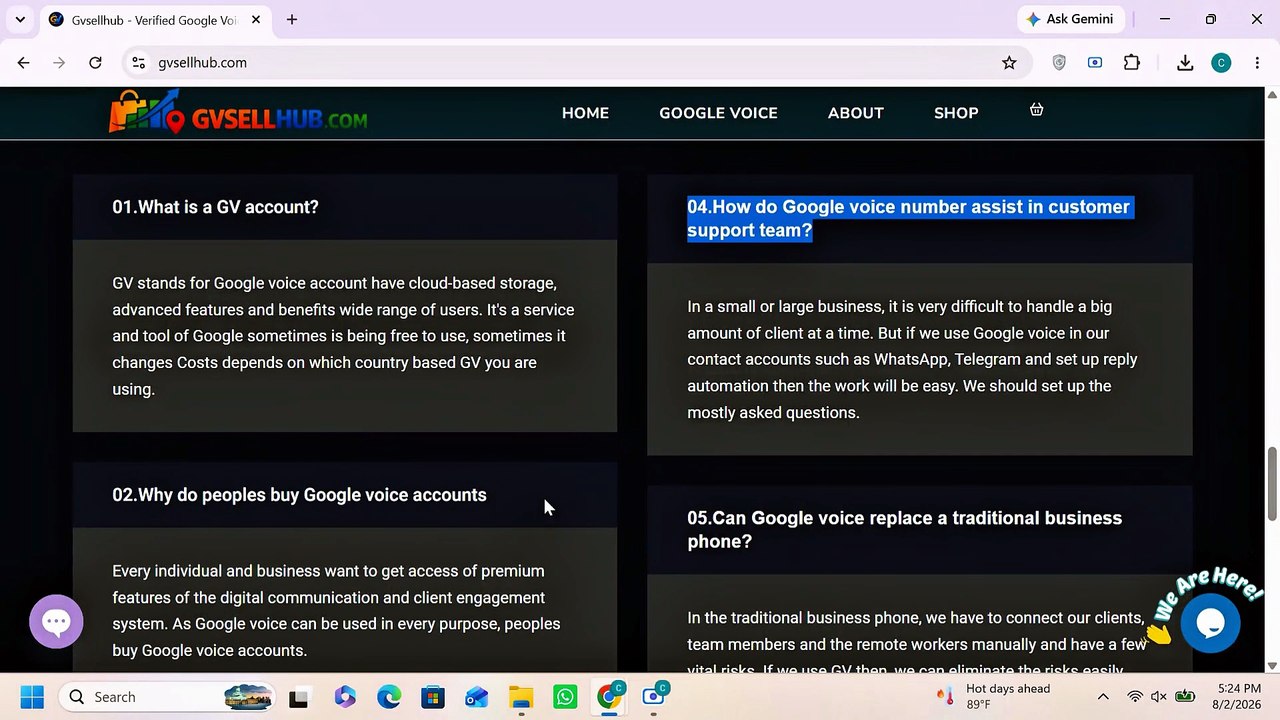Open the weather widget 'Hot days ahead'

994,697
